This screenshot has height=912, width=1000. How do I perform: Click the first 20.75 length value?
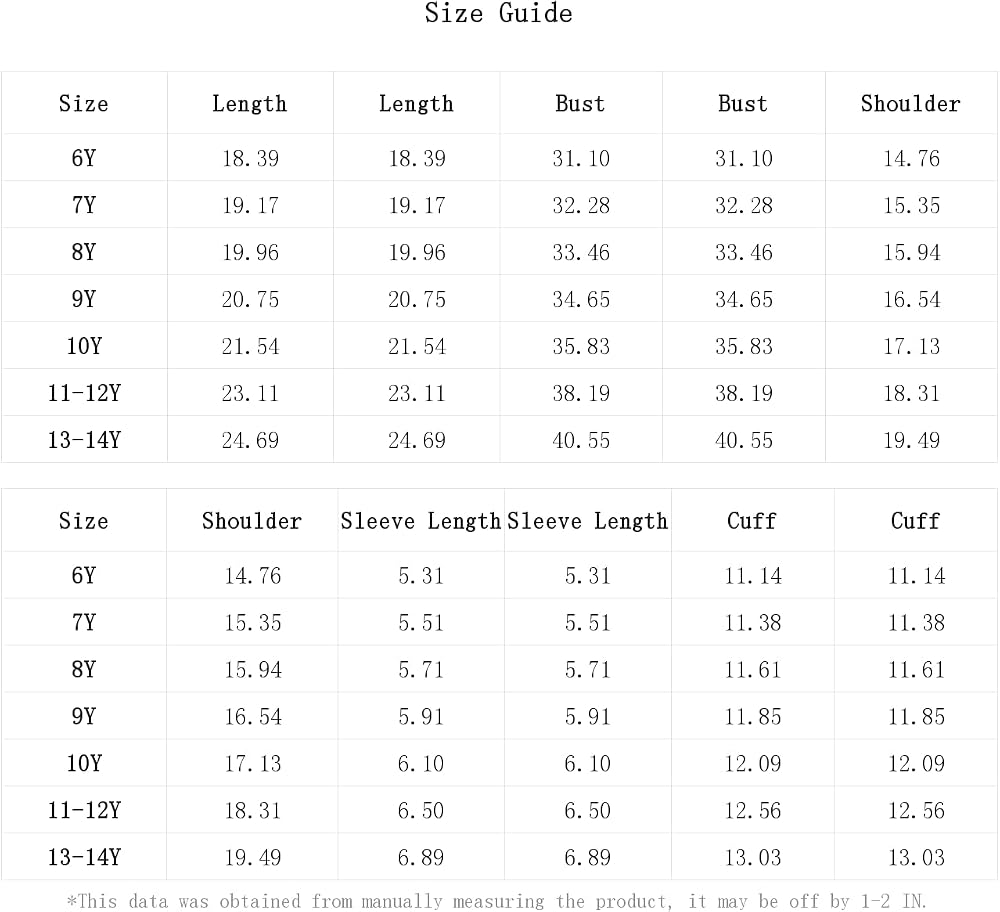(x=250, y=300)
